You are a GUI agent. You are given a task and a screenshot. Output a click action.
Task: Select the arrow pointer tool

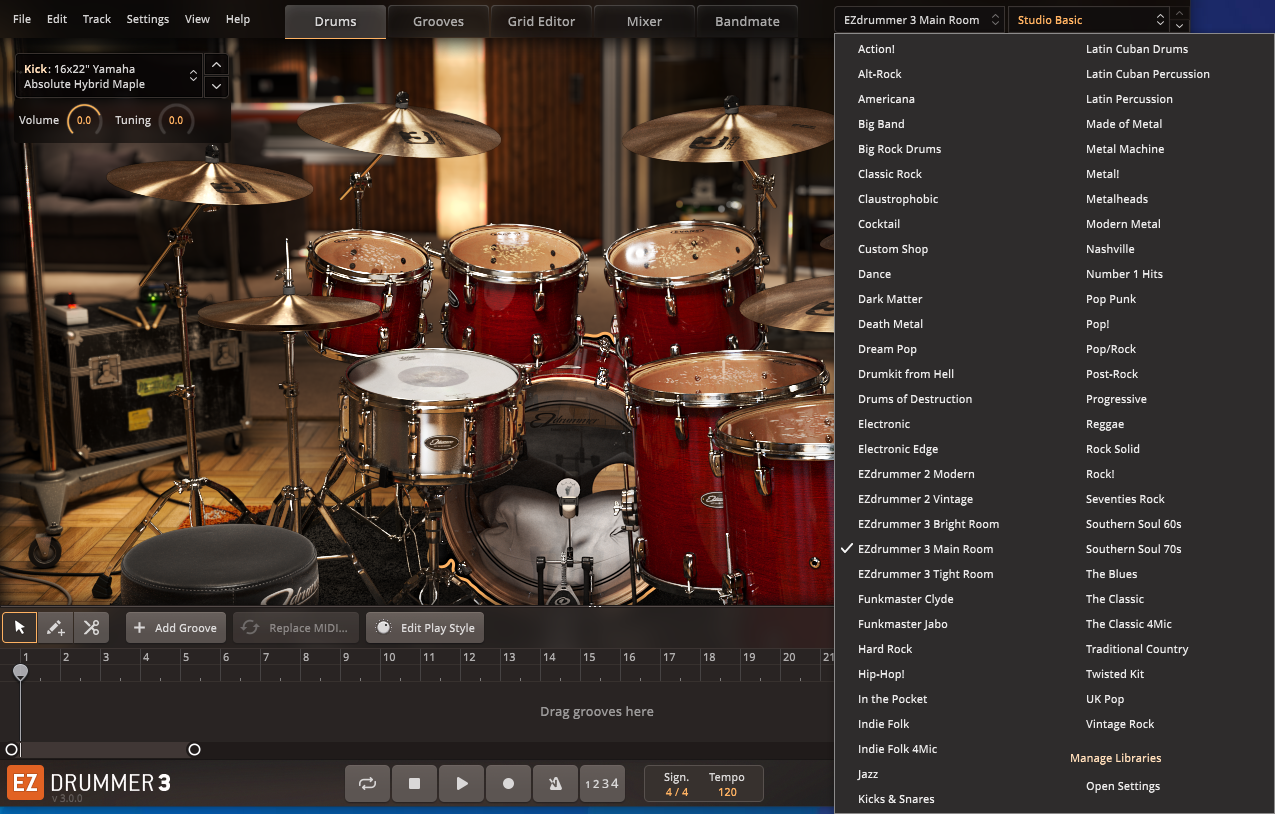point(20,628)
